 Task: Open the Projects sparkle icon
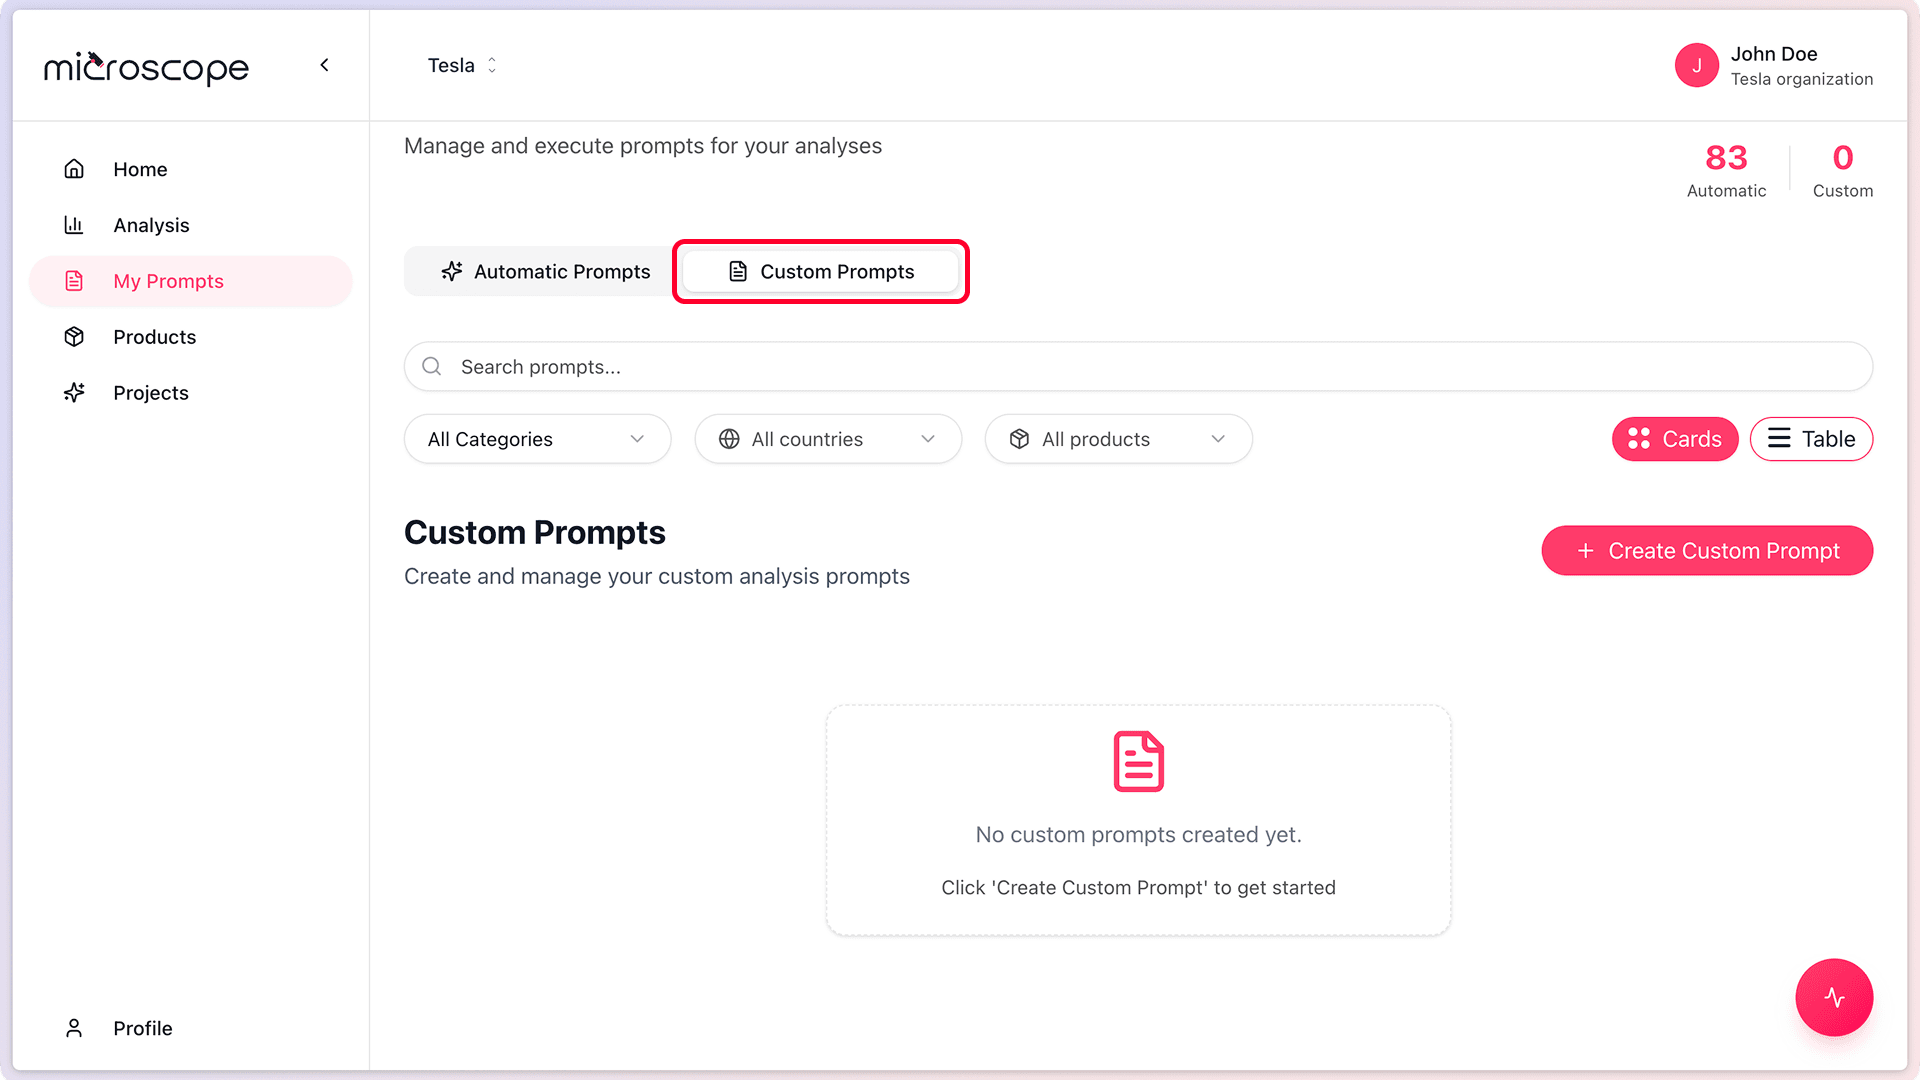[x=74, y=392]
